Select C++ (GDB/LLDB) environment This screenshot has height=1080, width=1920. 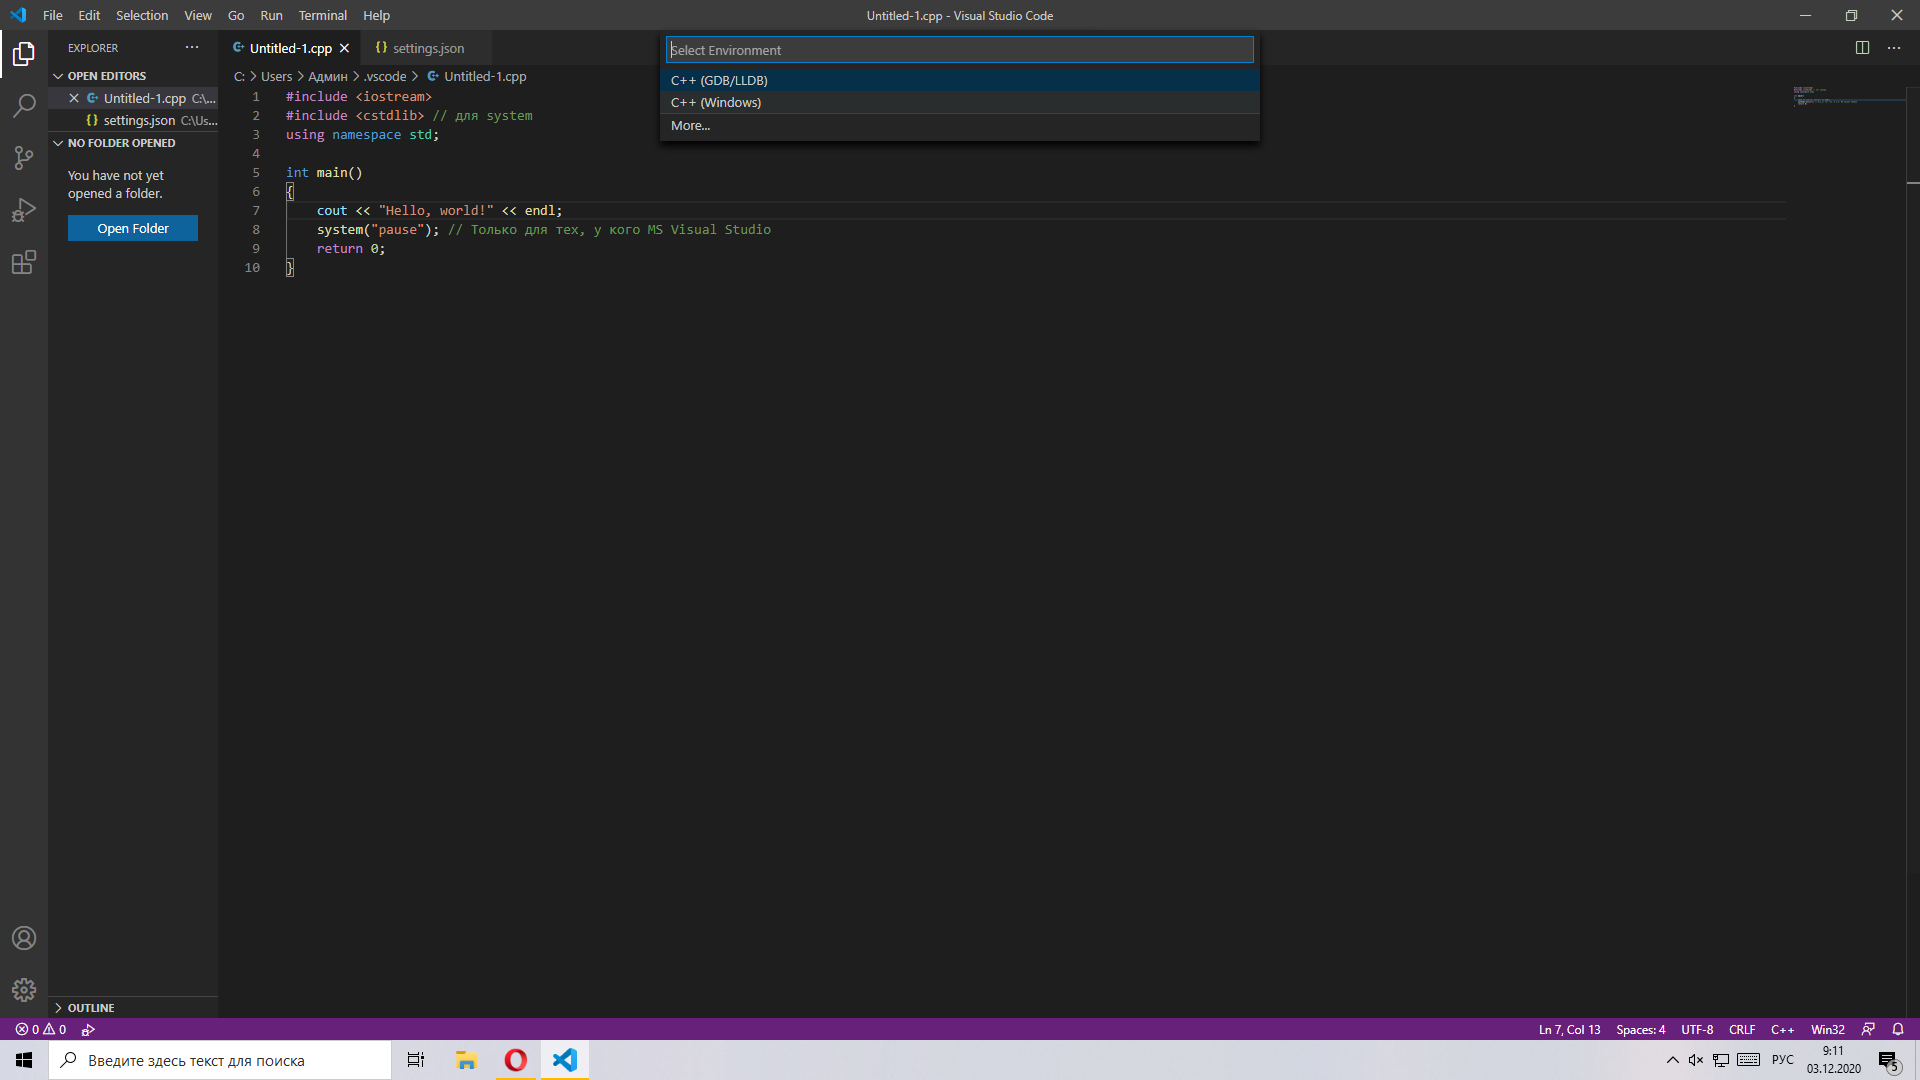click(x=960, y=80)
